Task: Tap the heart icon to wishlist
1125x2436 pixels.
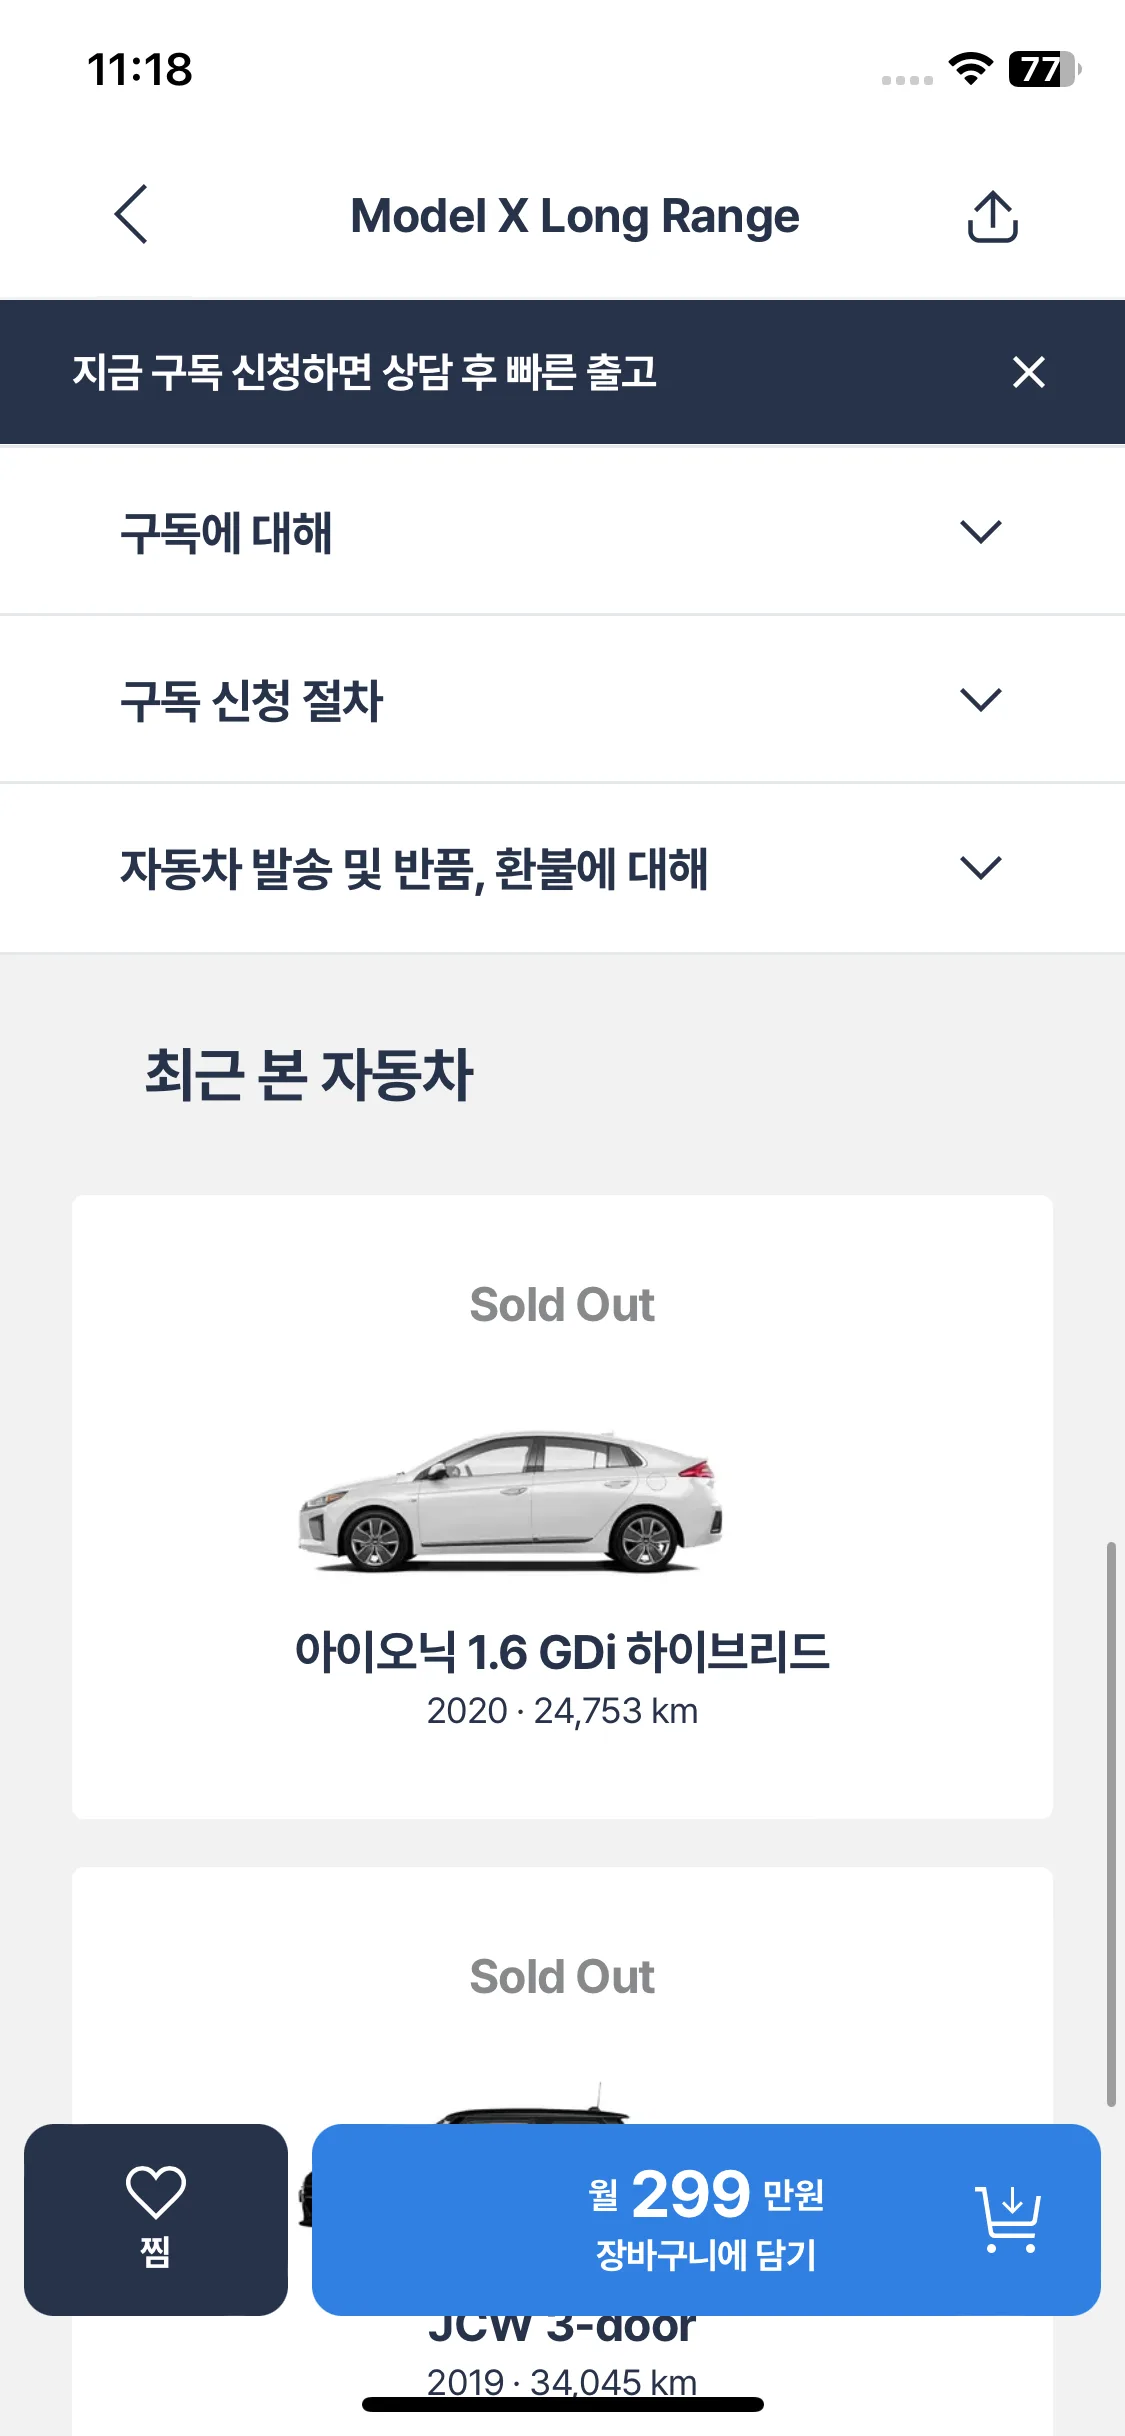Action: [x=156, y=2193]
